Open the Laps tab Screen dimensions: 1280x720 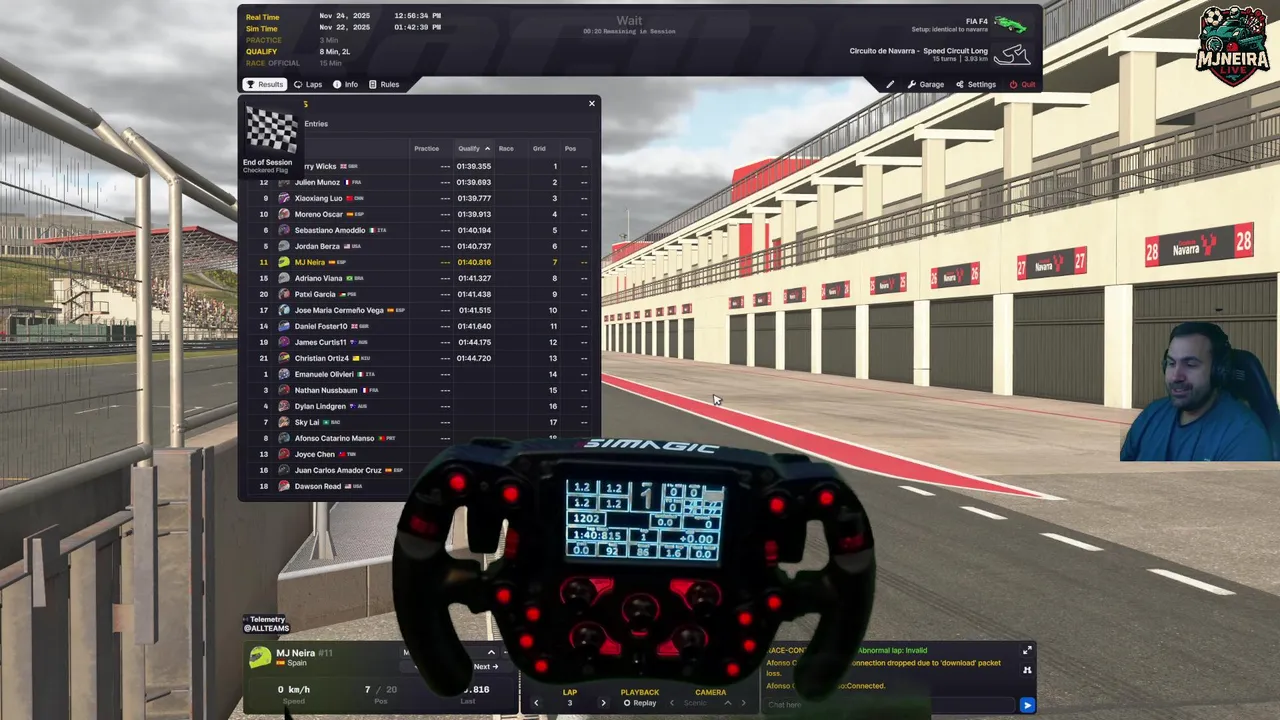coord(308,84)
